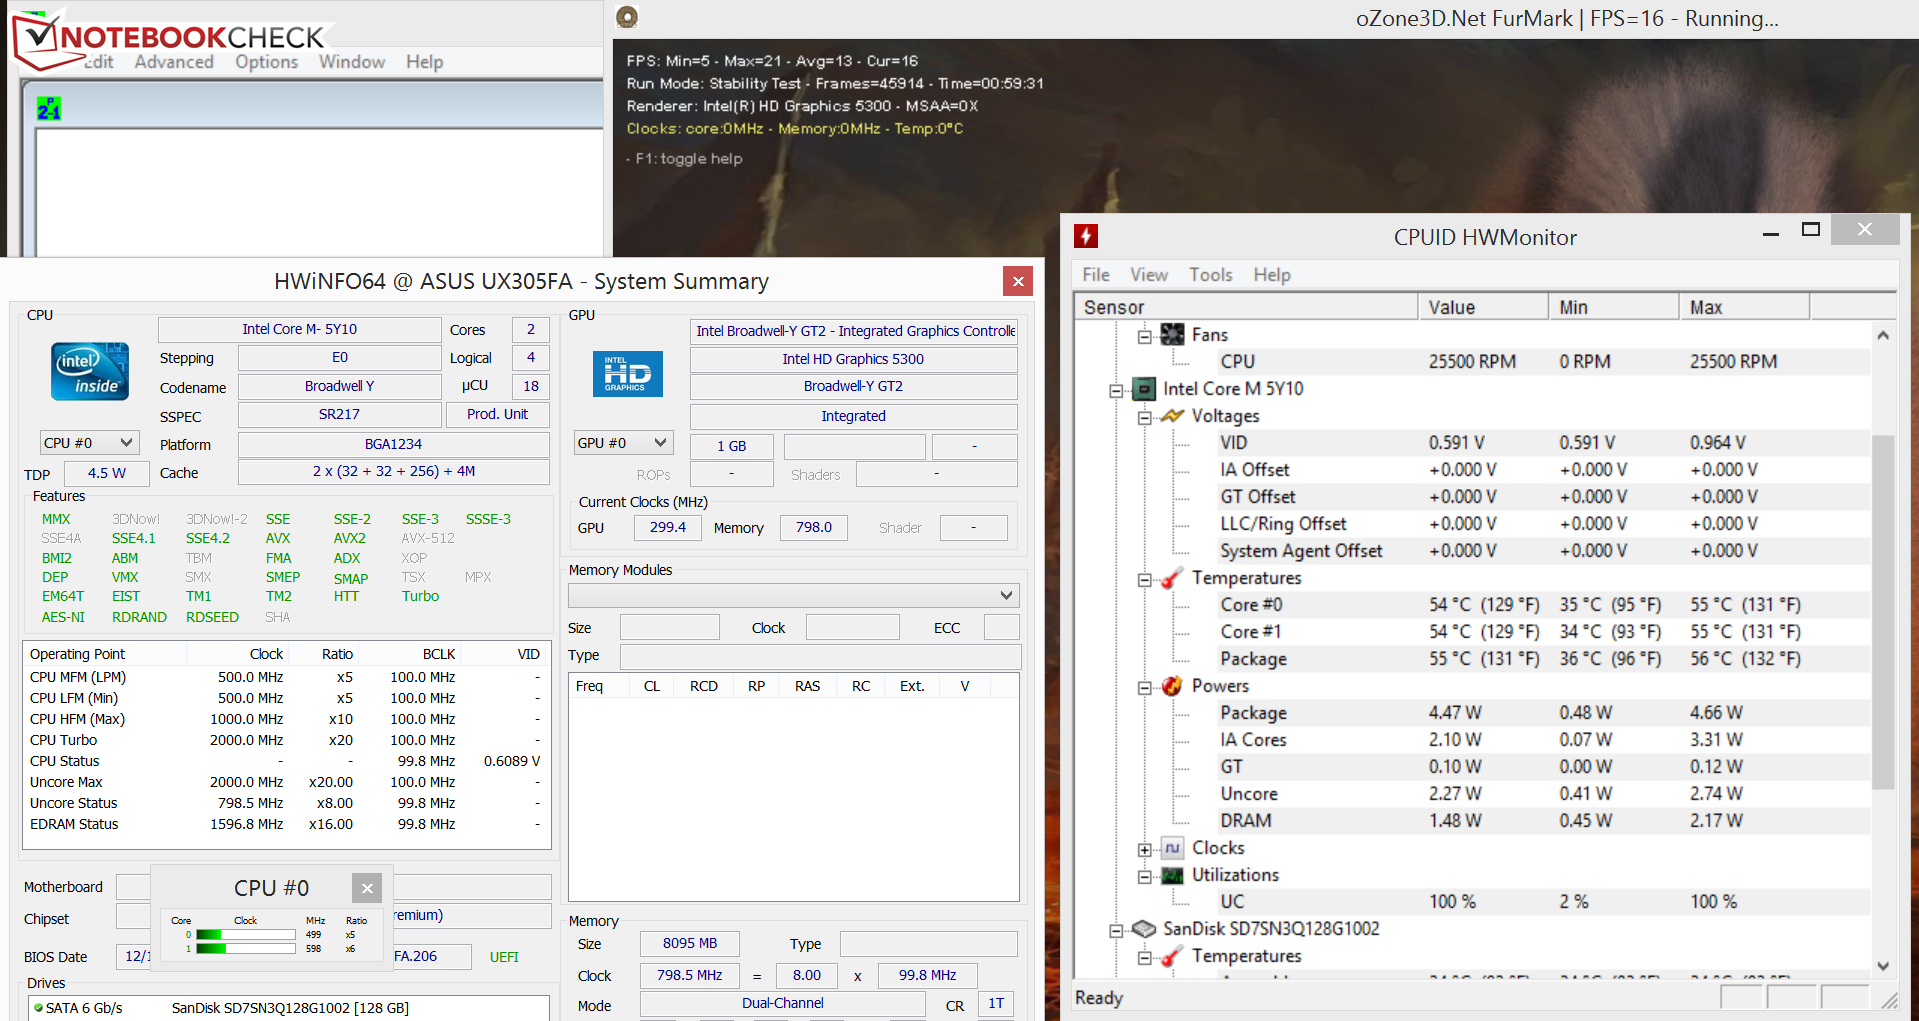Screen dimensions: 1919x1021
Task: Click the UEFI label beside BIOS version
Action: 504,957
